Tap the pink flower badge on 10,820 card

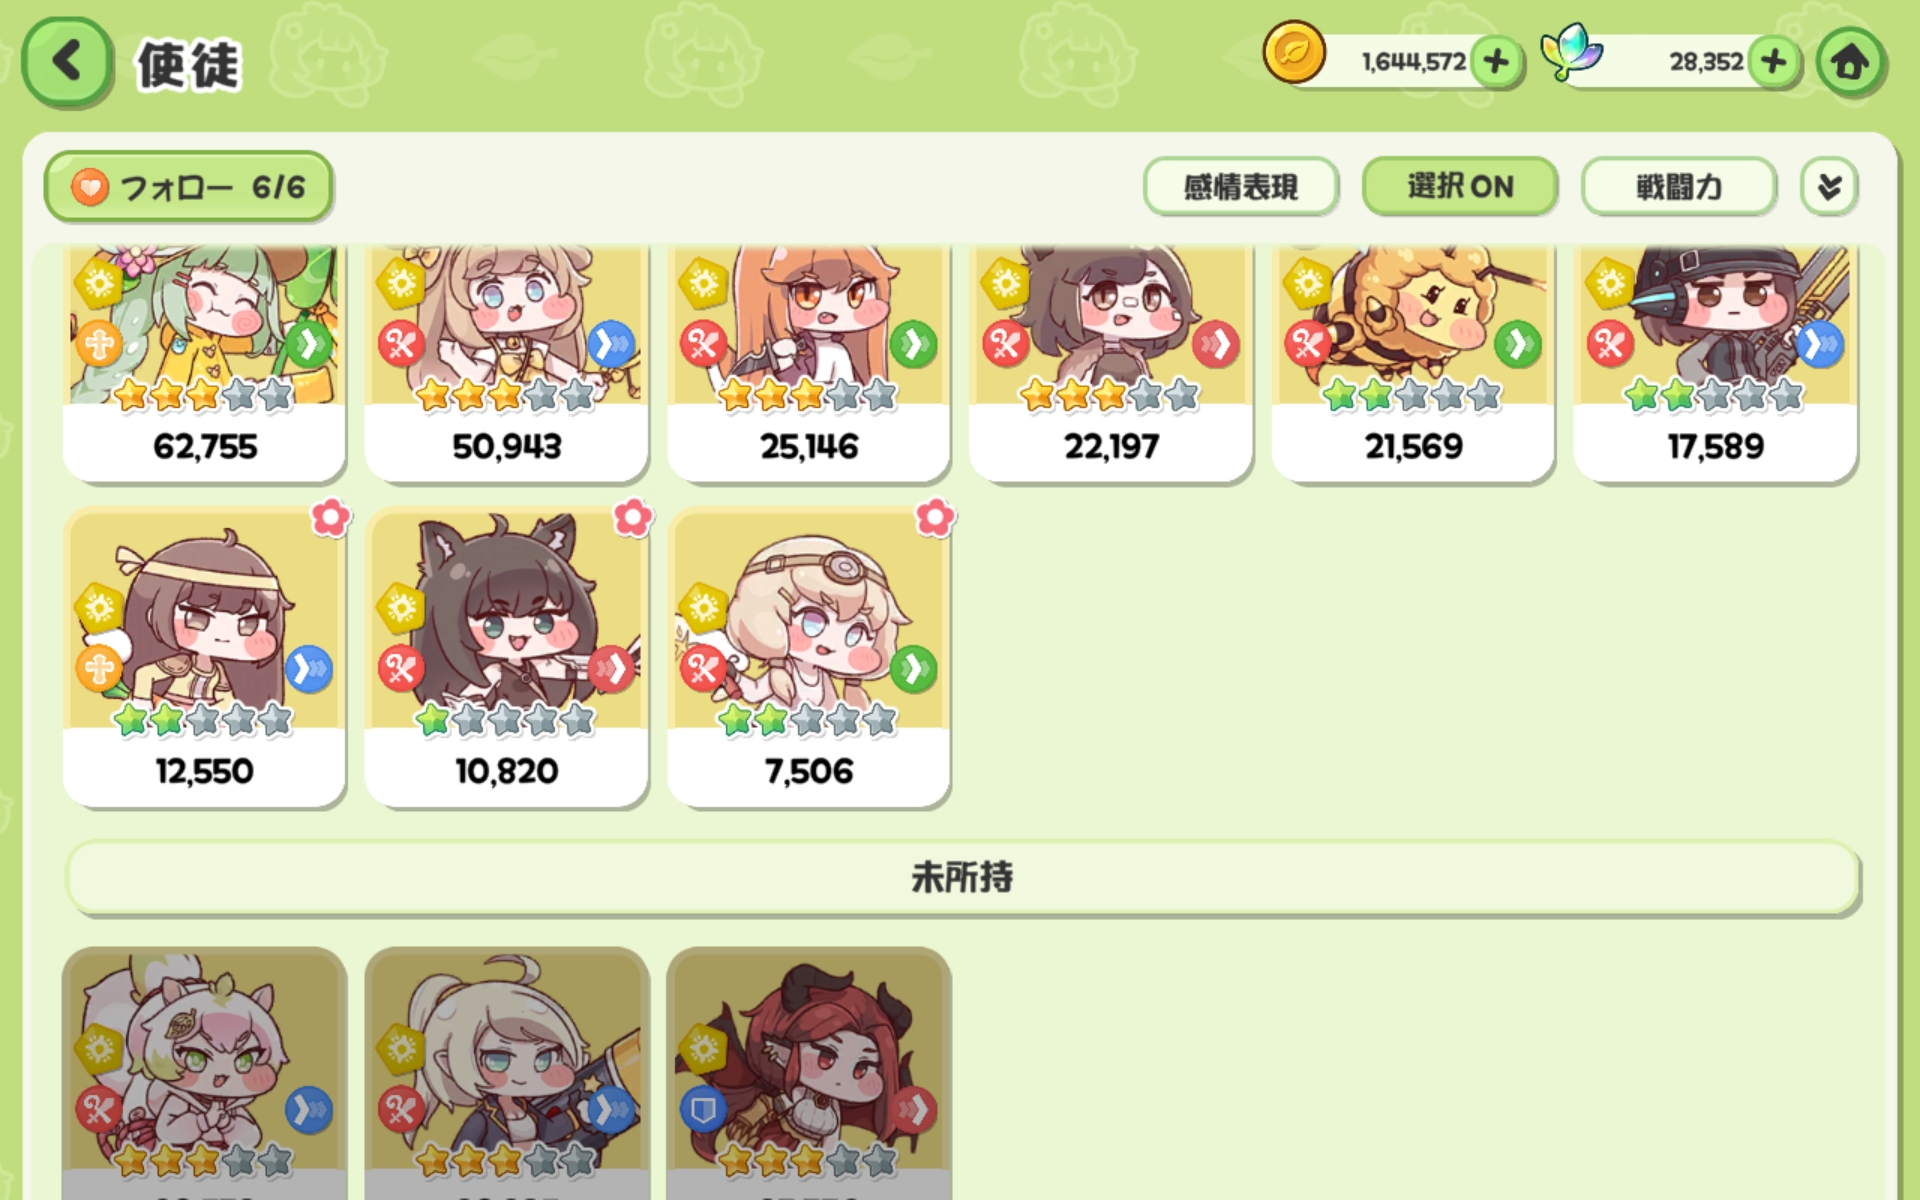pos(633,518)
